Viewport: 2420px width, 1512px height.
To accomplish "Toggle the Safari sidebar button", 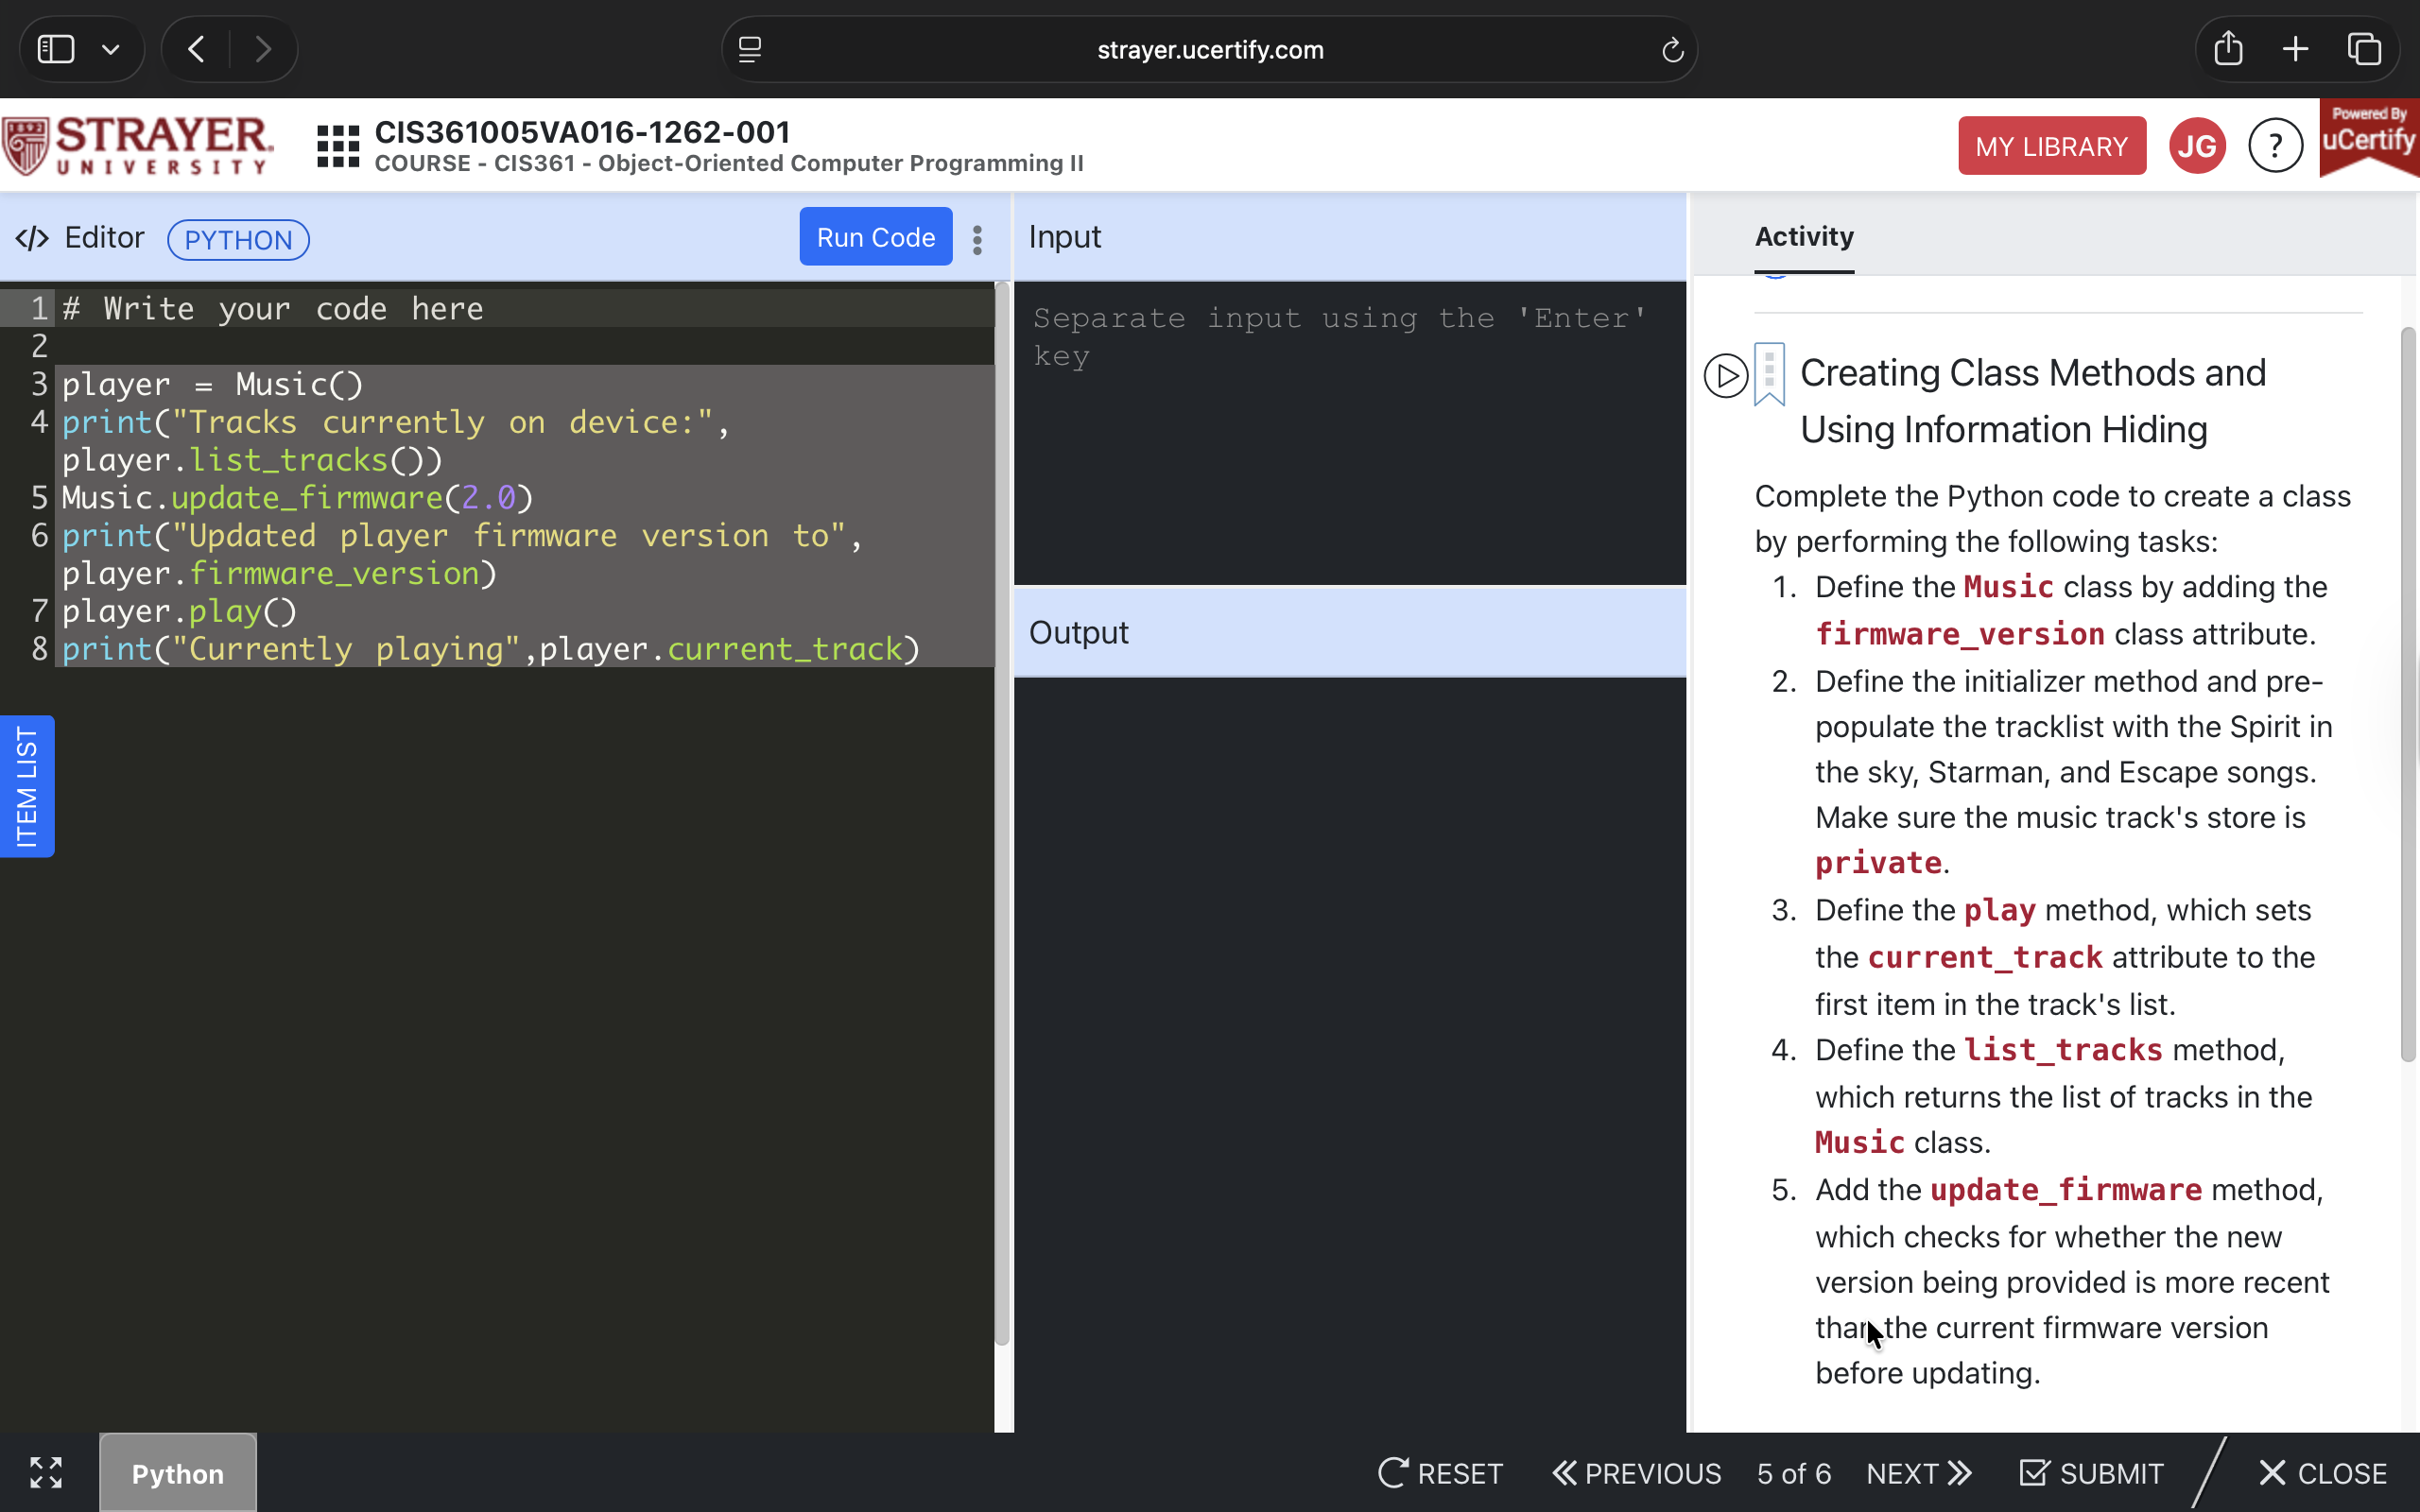I will [56, 49].
